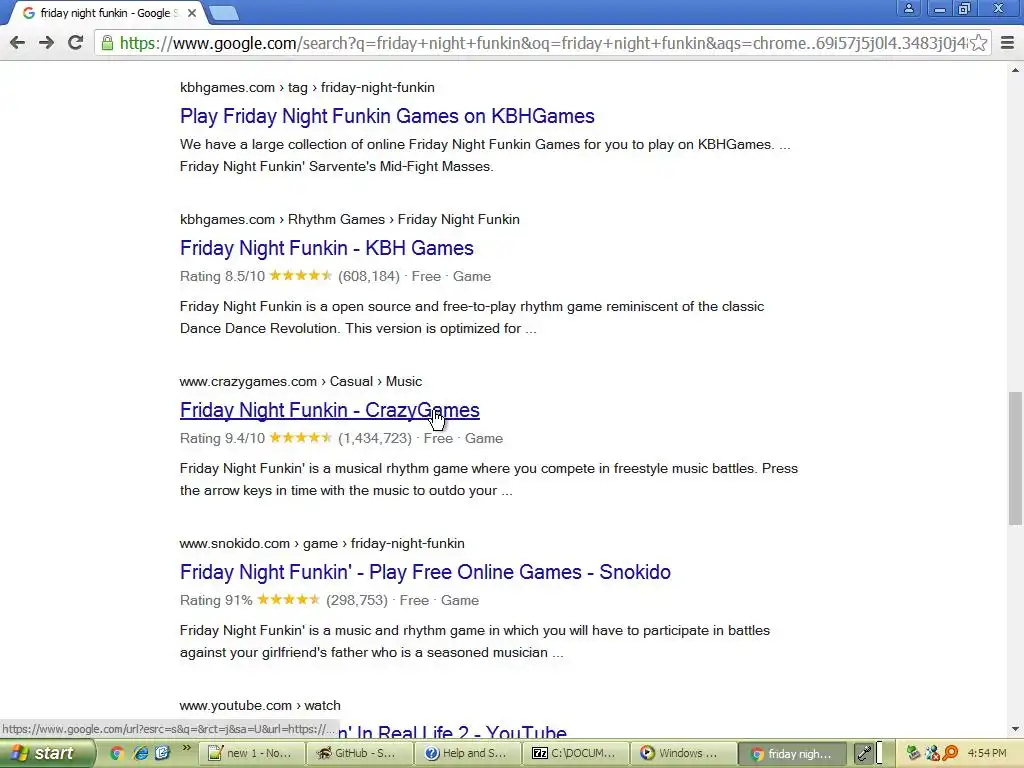This screenshot has height=768, width=1024.
Task: Switch to the Windows Media taskbar window
Action: pos(684,753)
